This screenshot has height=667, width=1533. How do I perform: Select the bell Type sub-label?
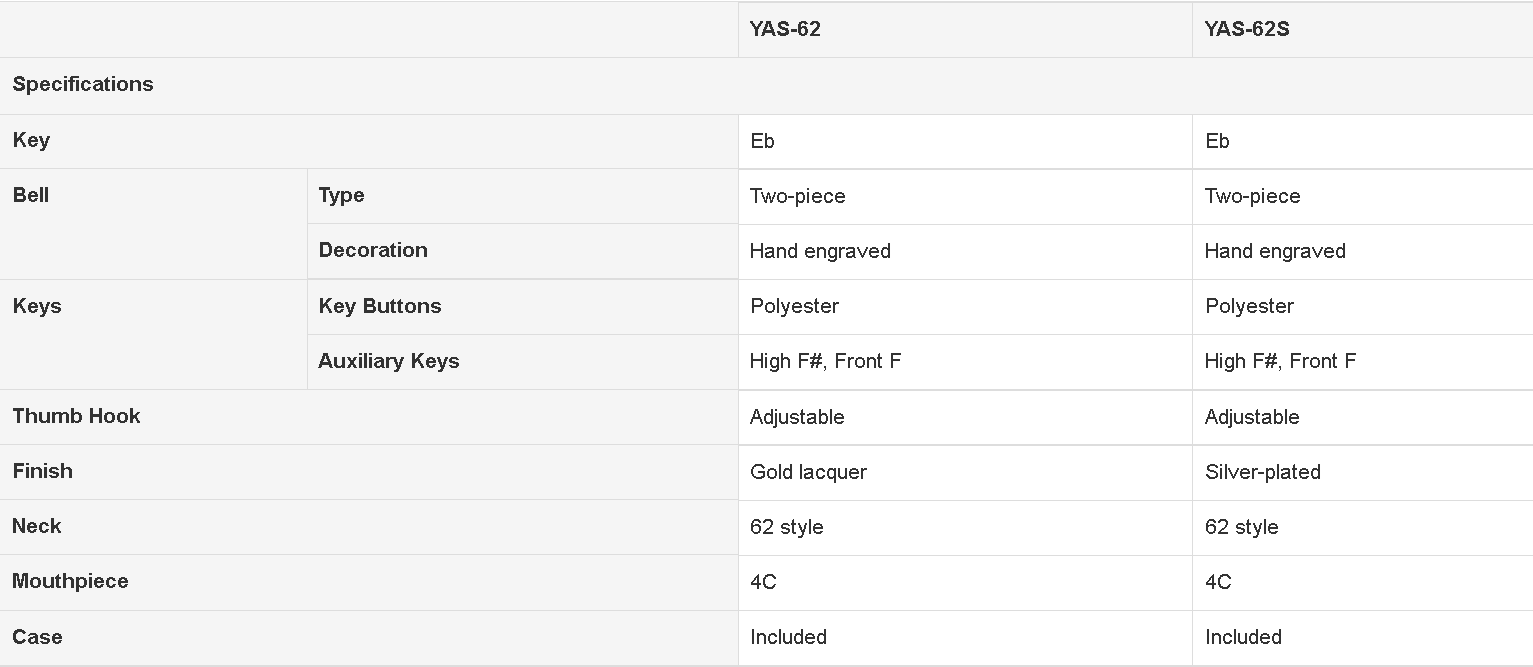click(x=341, y=195)
